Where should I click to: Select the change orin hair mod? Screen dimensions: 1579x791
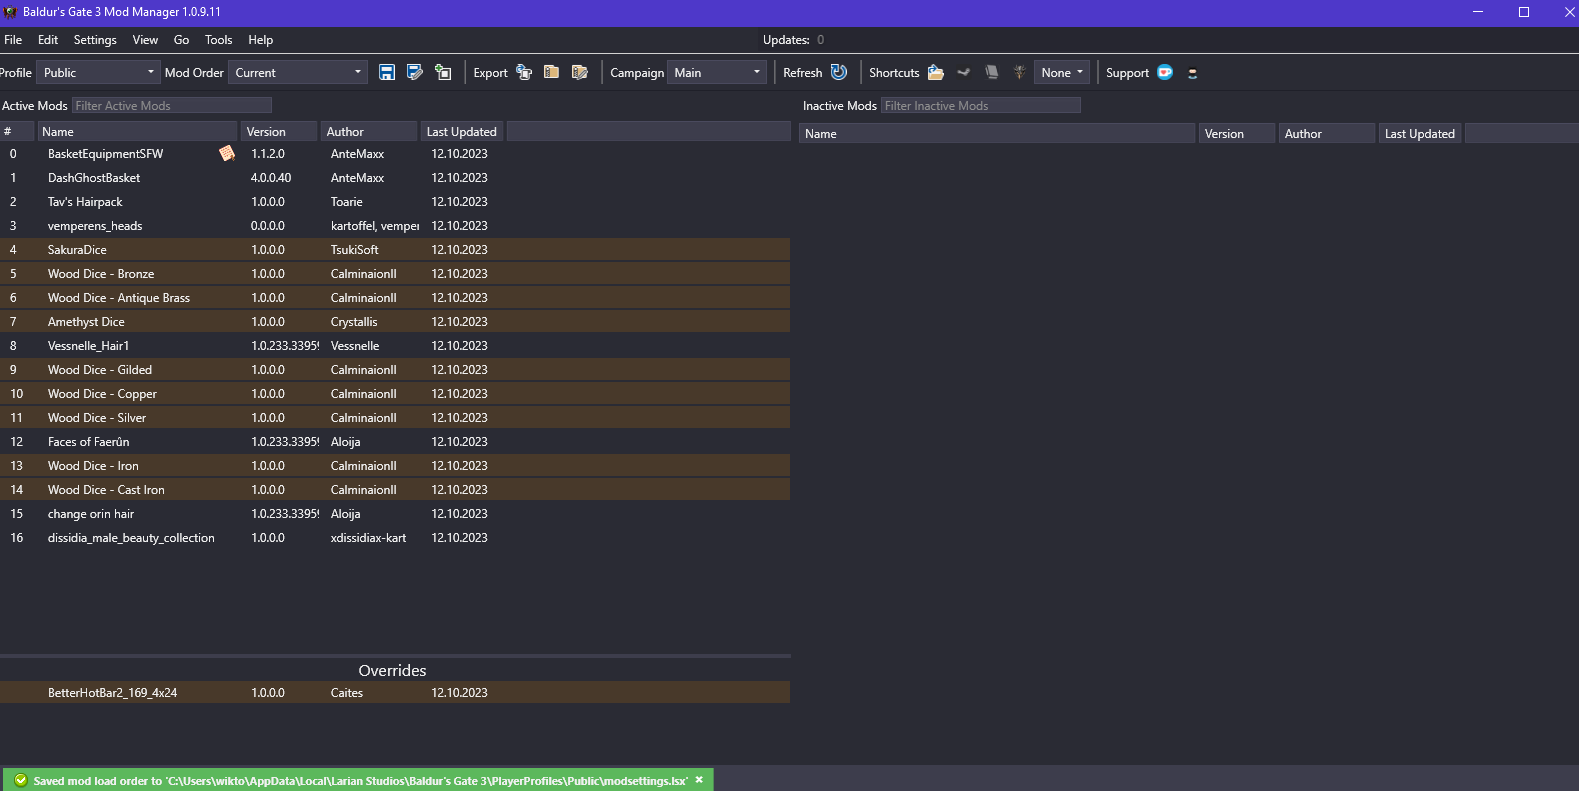(395, 513)
